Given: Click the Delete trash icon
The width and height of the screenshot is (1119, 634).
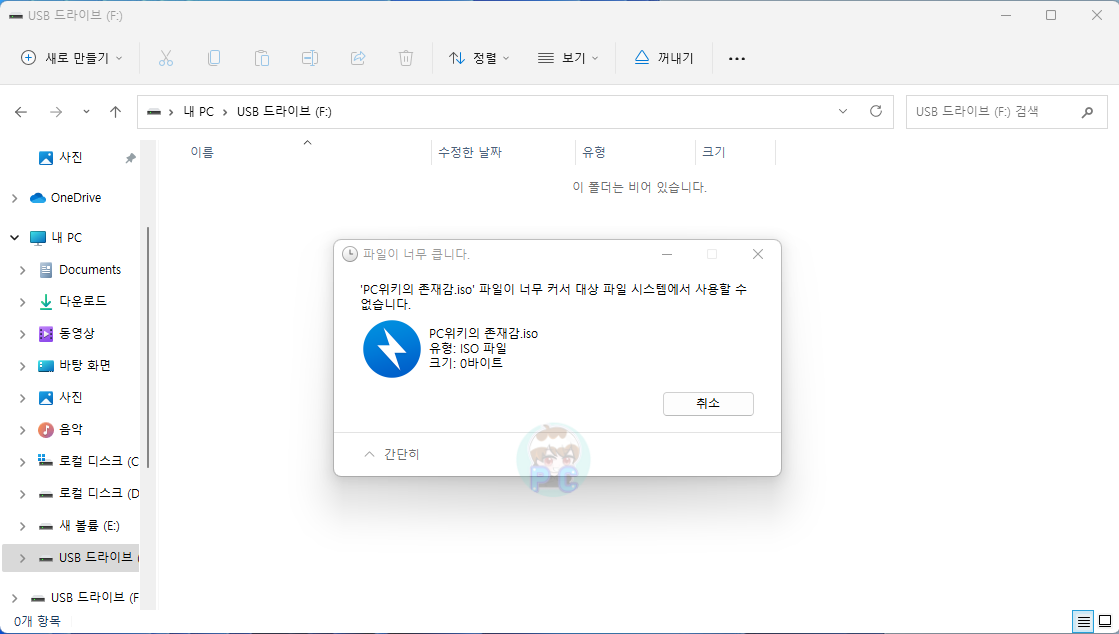Looking at the screenshot, I should (405, 59).
